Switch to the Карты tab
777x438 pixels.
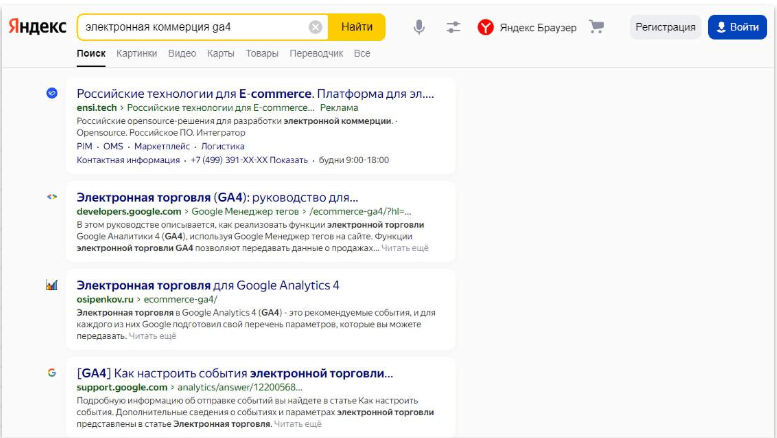tap(221, 54)
